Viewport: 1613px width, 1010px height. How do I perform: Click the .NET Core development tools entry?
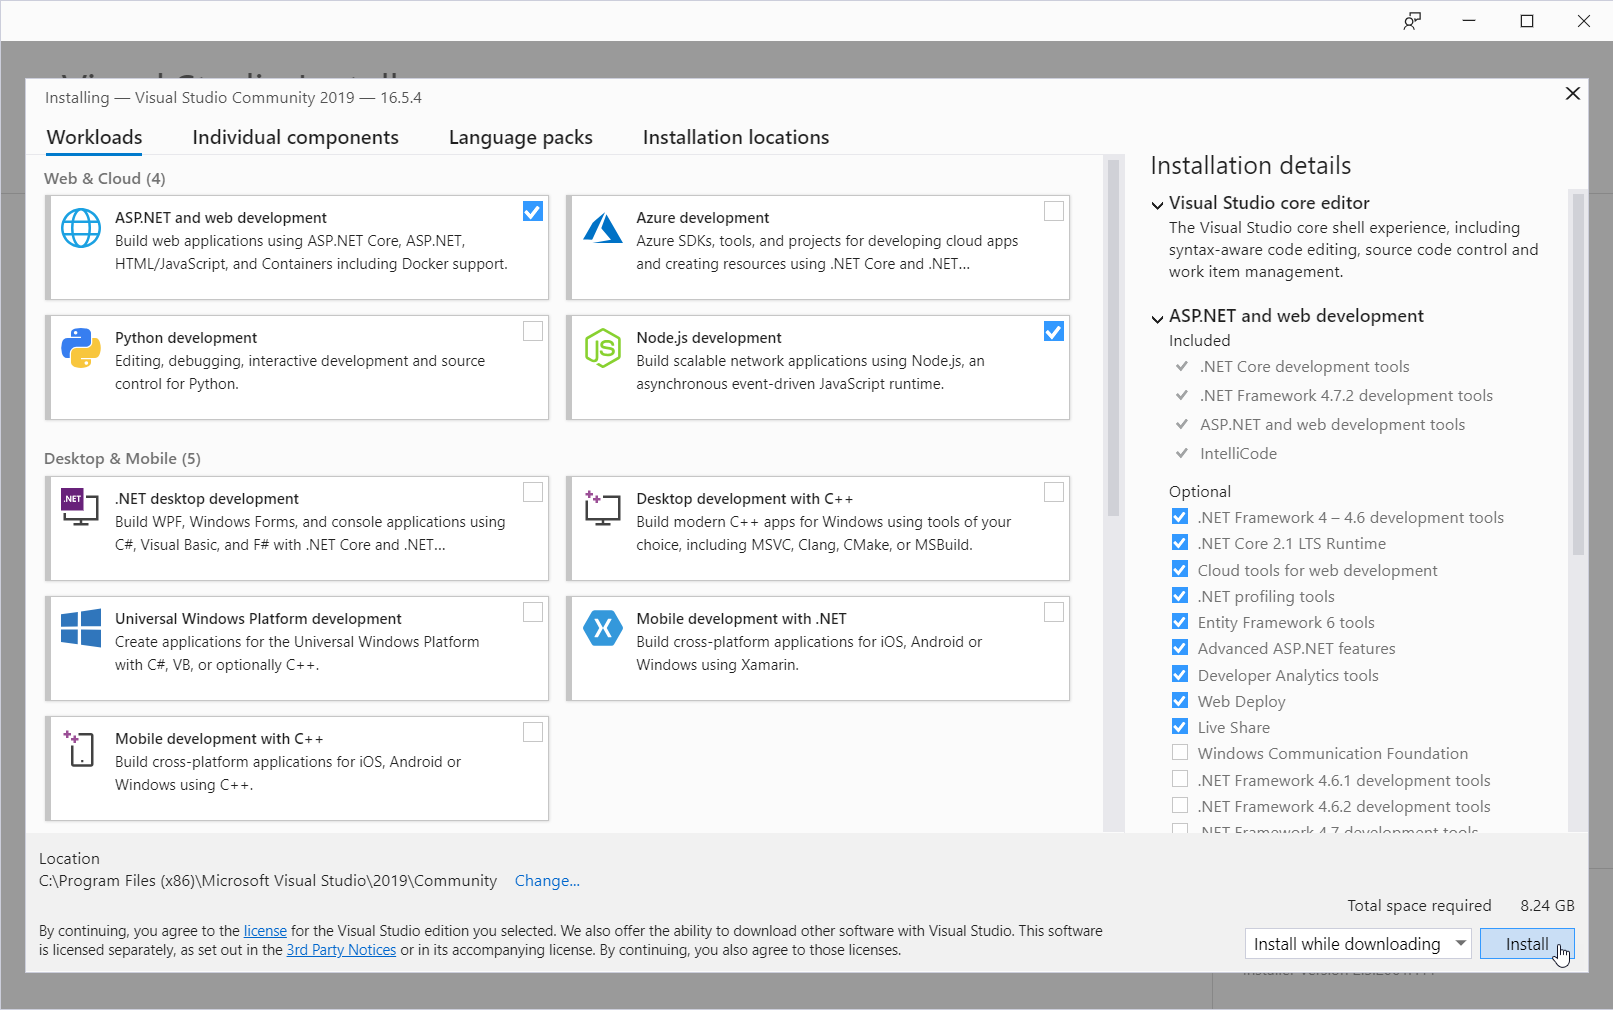(x=1305, y=367)
